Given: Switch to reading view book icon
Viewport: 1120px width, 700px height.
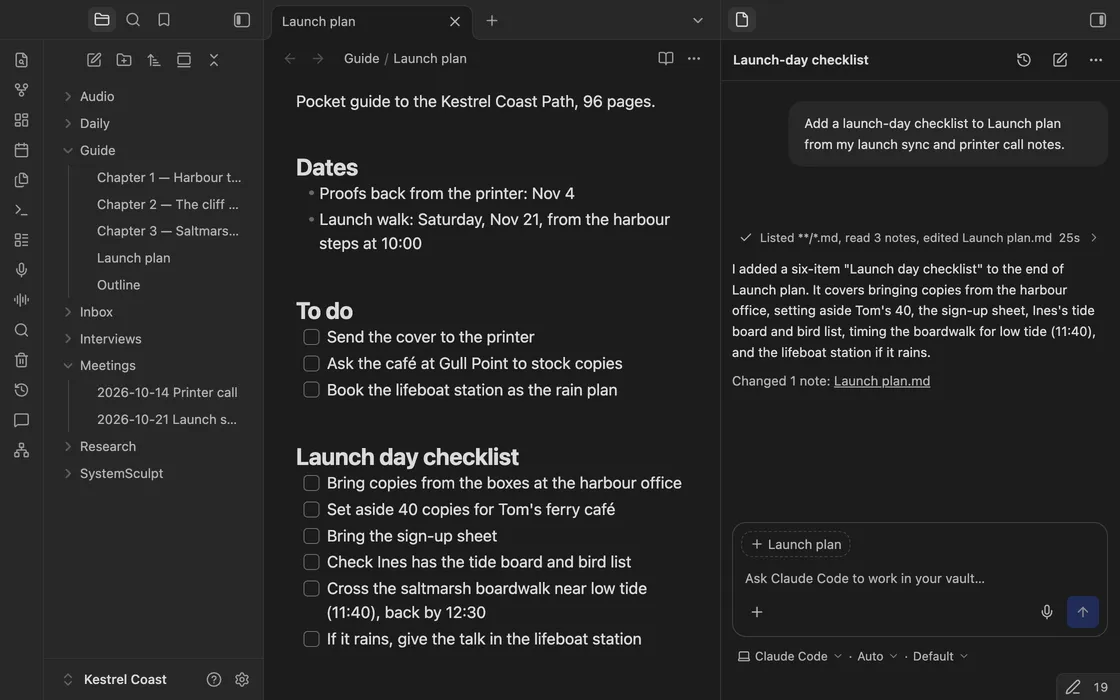Looking at the screenshot, I should [666, 59].
